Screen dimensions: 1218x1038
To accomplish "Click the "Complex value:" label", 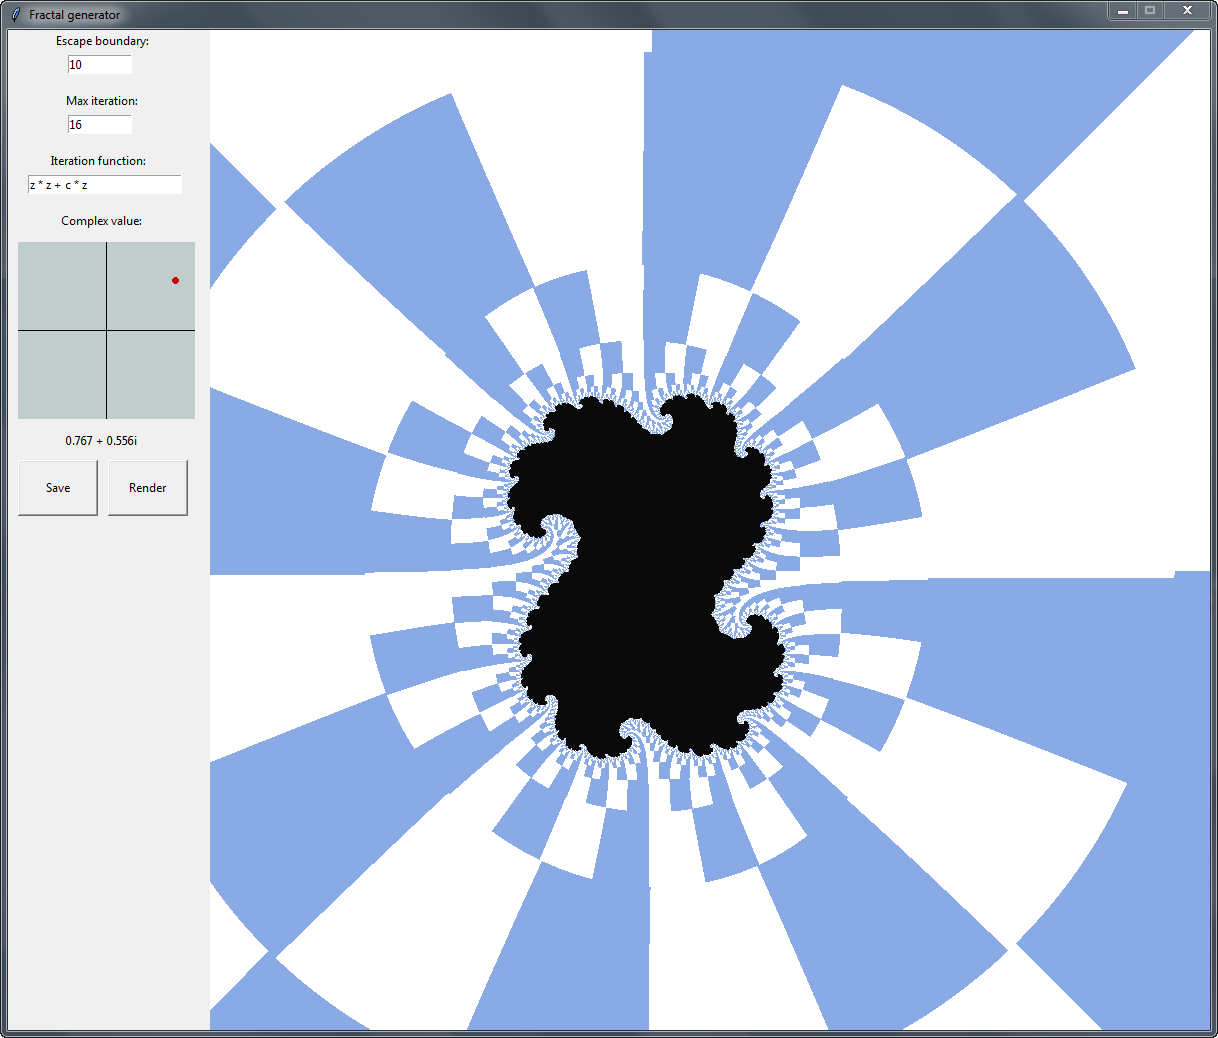I will [101, 221].
